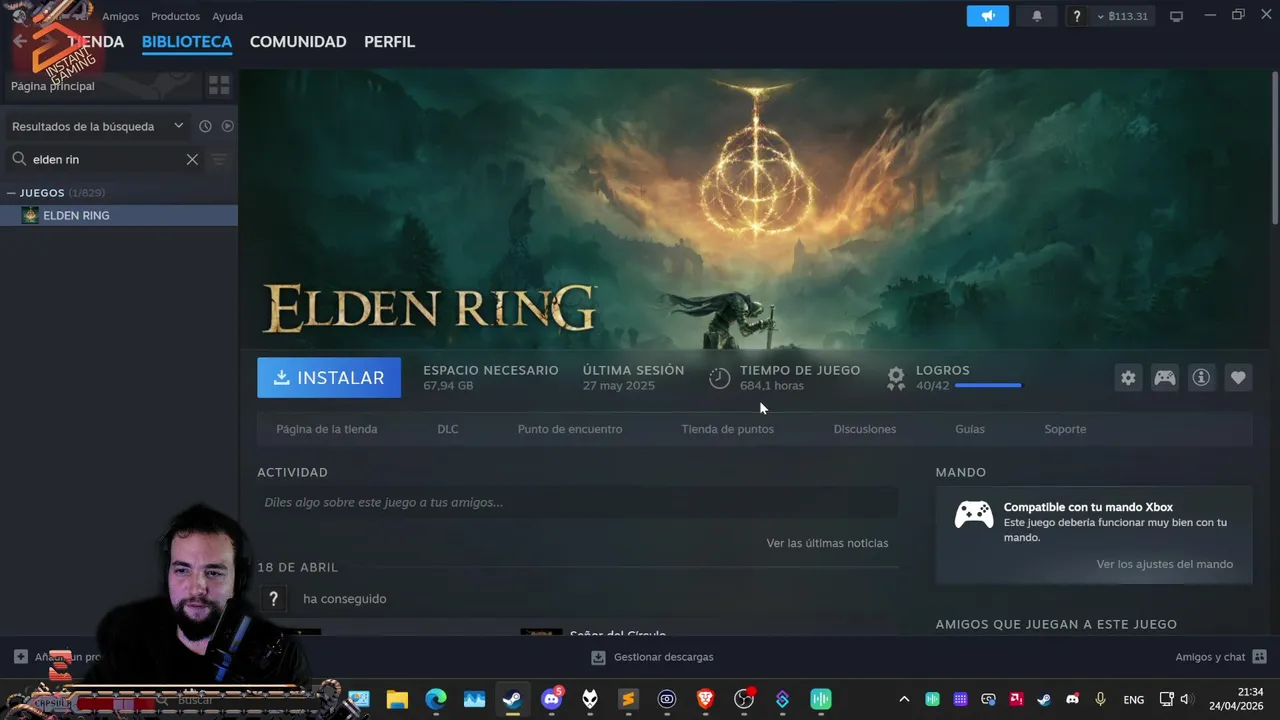Open Sublime Text from the taskbar
1280x720 pixels.
(x=628, y=699)
